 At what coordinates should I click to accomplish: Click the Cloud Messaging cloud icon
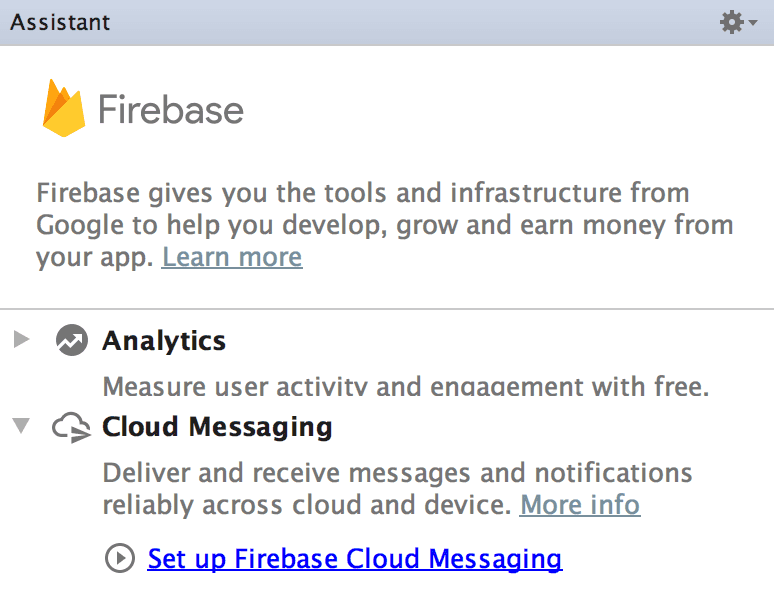[x=72, y=427]
